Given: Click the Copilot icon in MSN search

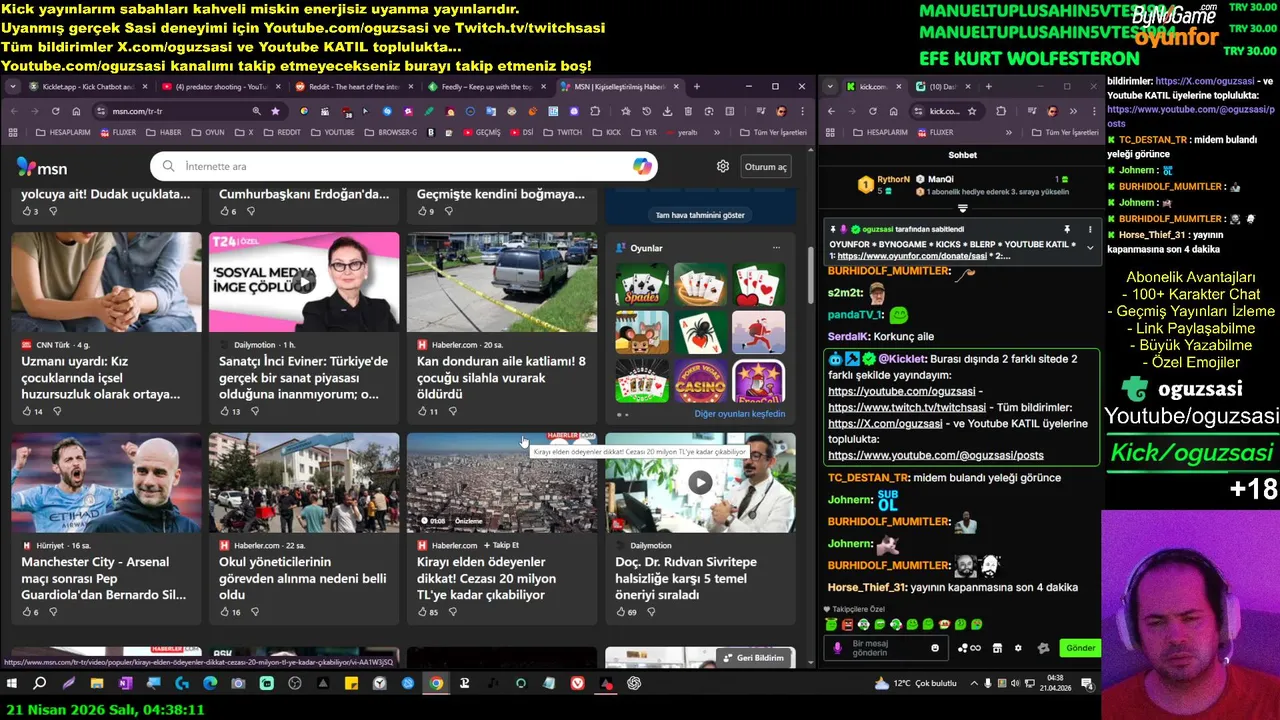Looking at the screenshot, I should [642, 166].
